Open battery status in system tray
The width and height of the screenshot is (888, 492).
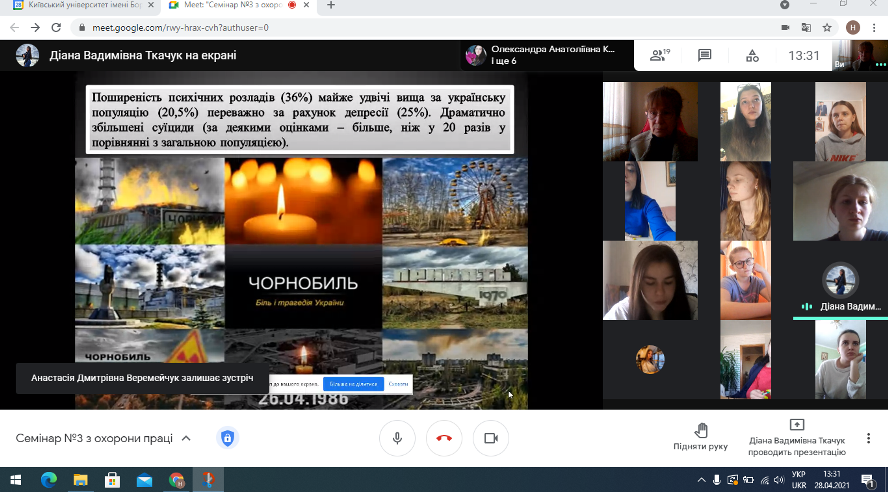(x=748, y=480)
